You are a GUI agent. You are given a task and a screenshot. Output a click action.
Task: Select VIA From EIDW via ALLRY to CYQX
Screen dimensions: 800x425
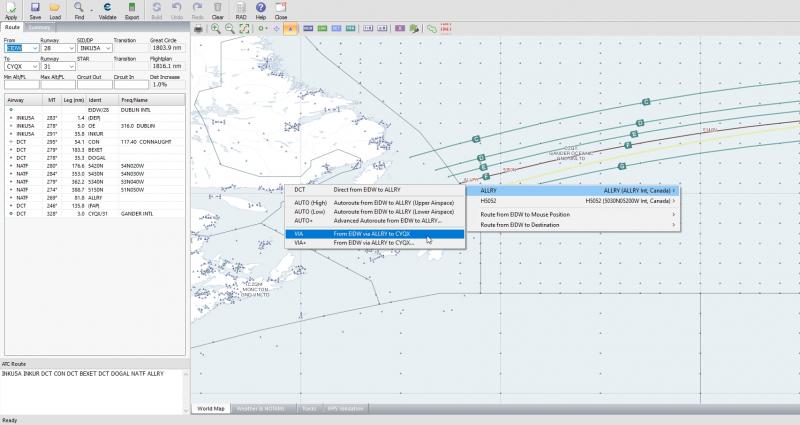(x=375, y=234)
